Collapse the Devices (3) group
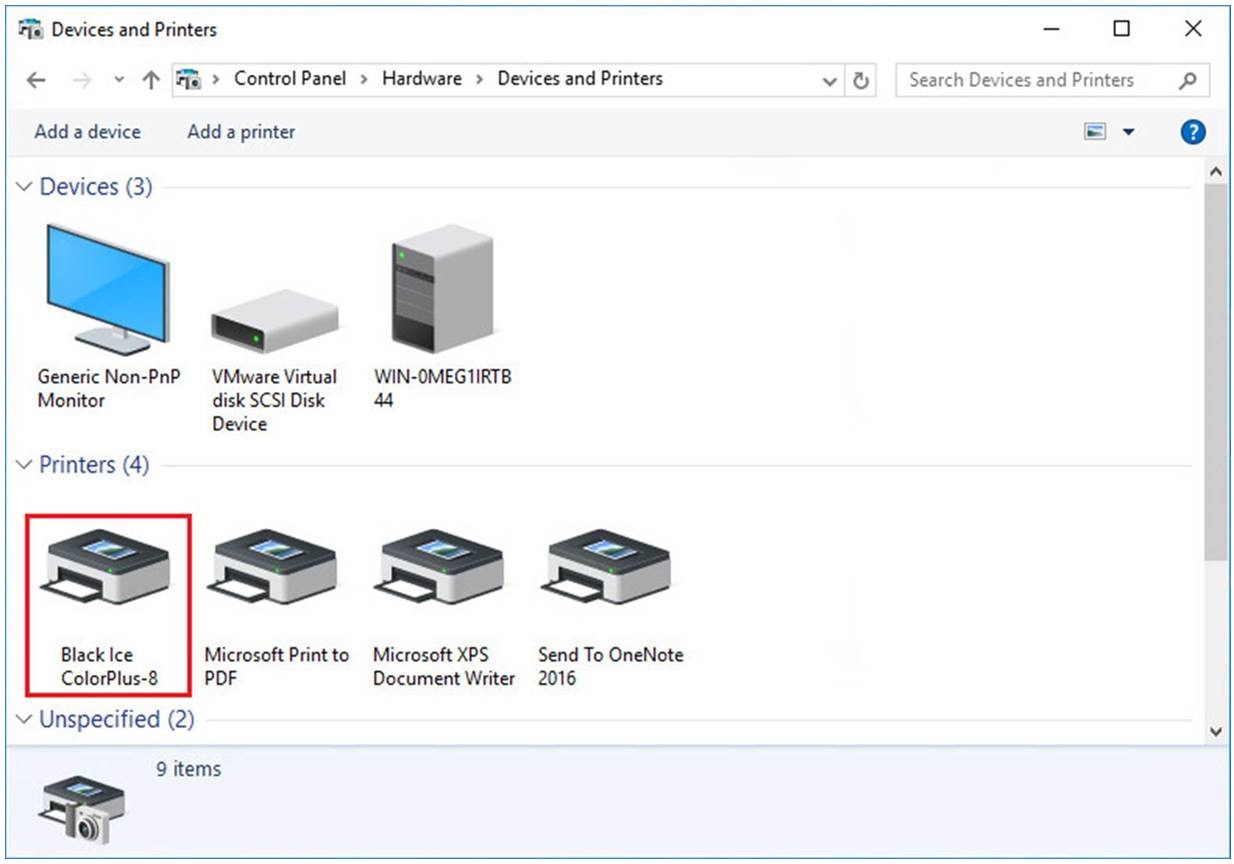This screenshot has height=864, width=1234. [25, 187]
